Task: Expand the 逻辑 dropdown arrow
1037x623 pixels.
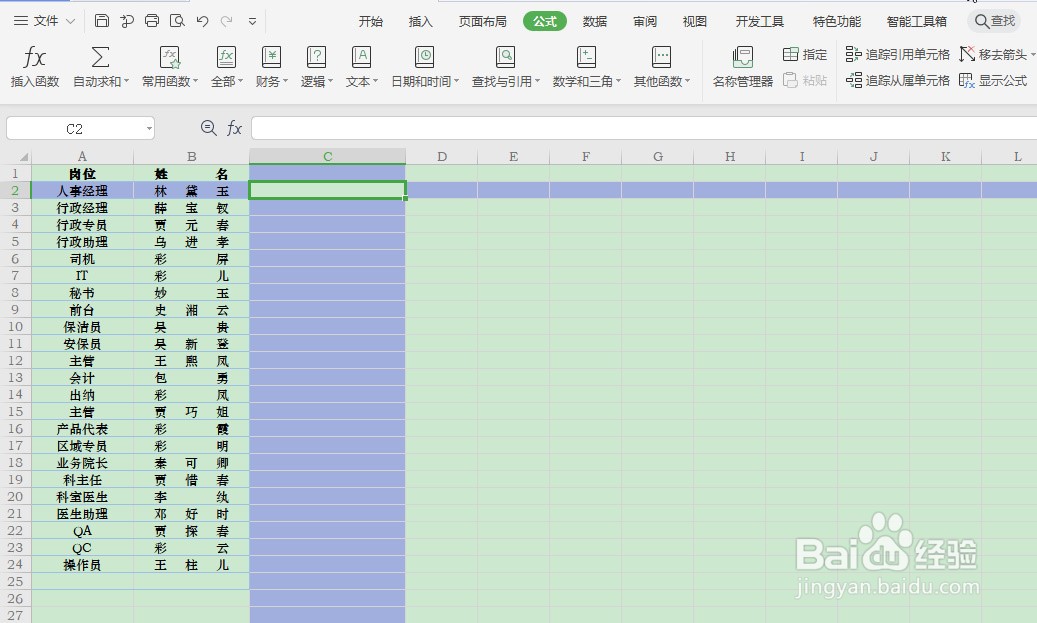Action: point(331,81)
